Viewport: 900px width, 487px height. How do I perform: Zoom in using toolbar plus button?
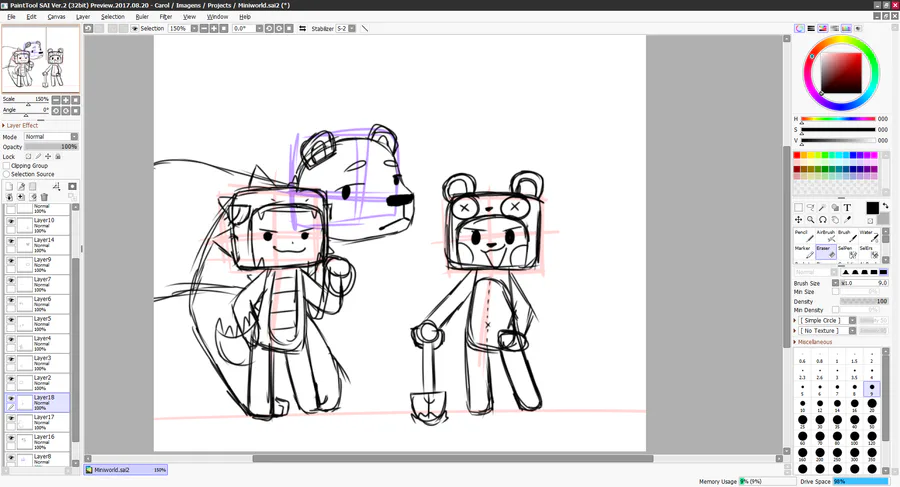point(214,28)
